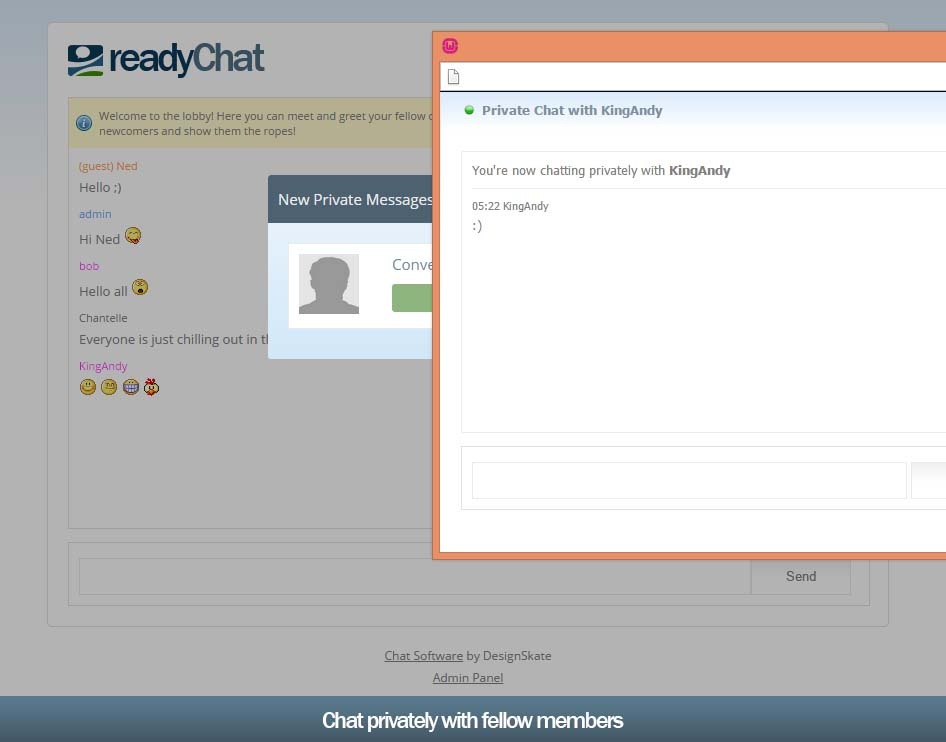Click the bold KingAndy name in chatting notice

click(700, 171)
